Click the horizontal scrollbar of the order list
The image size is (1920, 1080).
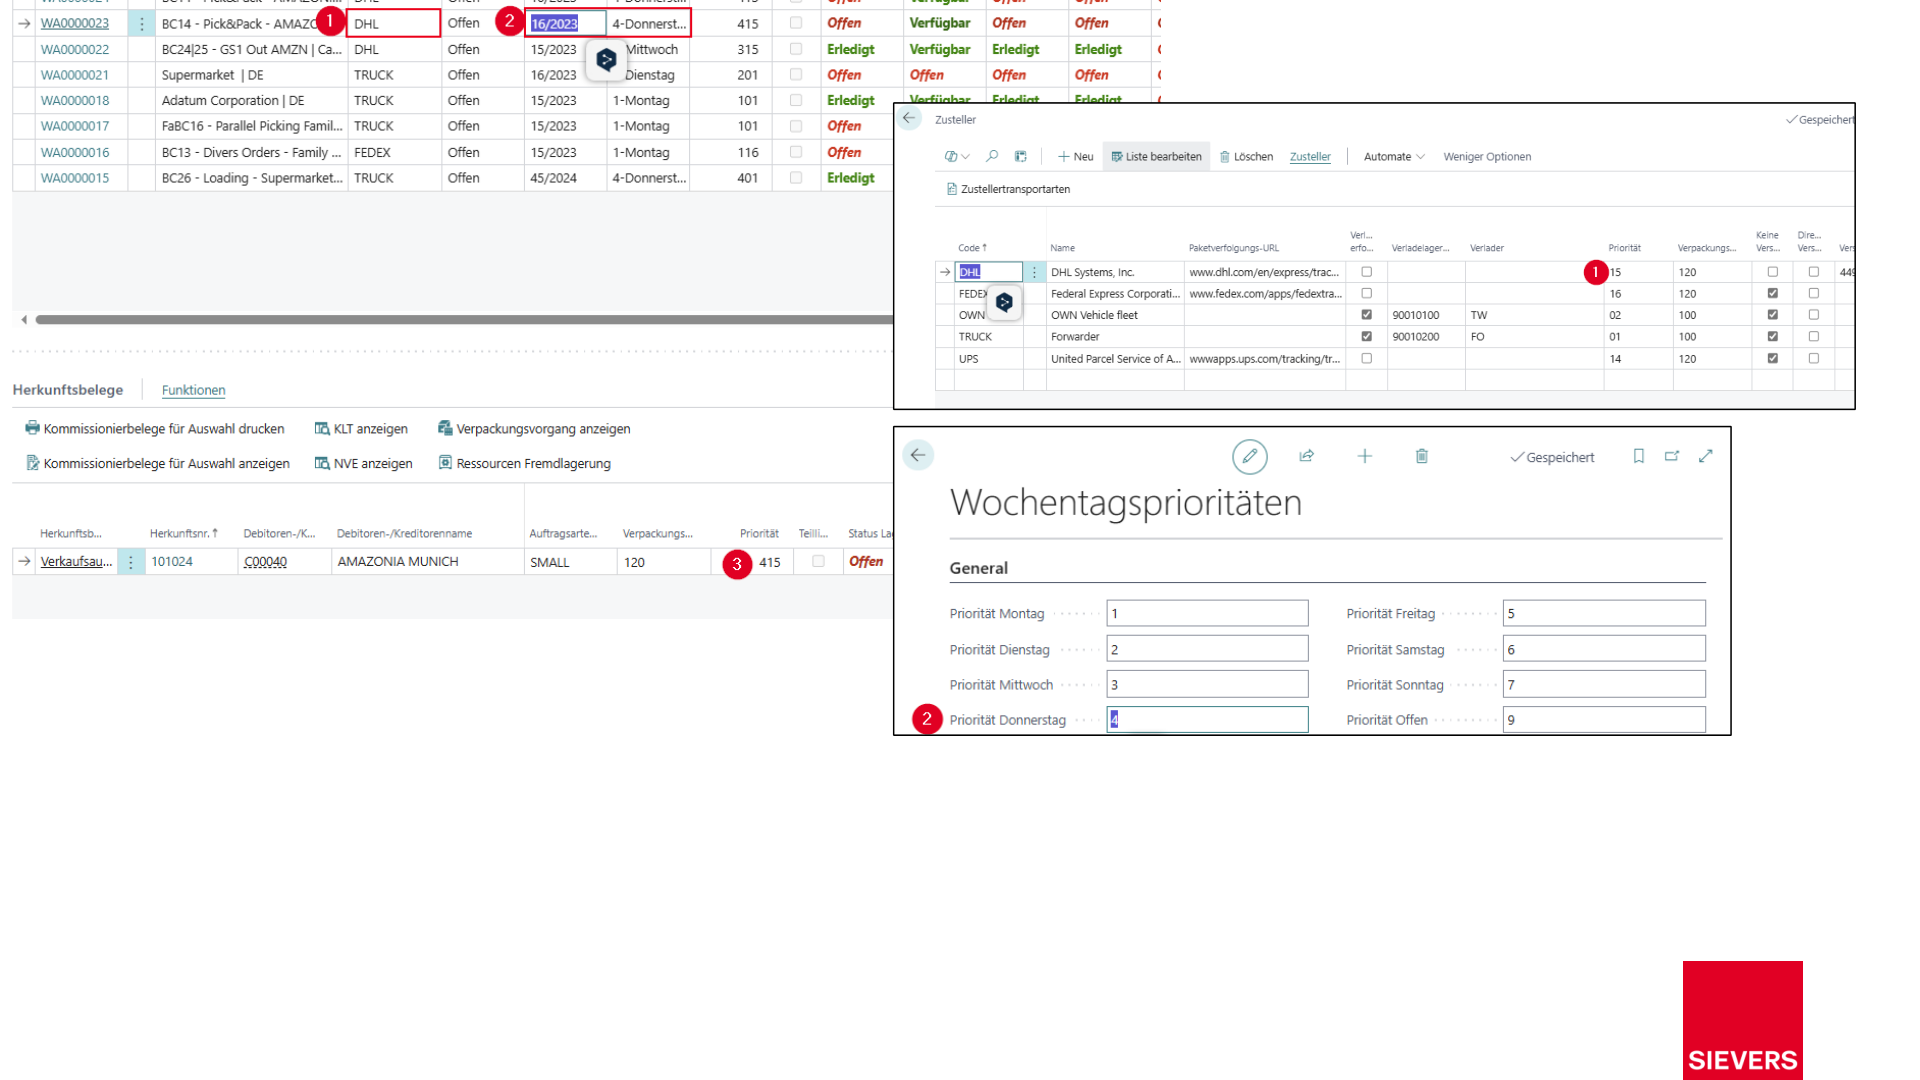pos(464,320)
